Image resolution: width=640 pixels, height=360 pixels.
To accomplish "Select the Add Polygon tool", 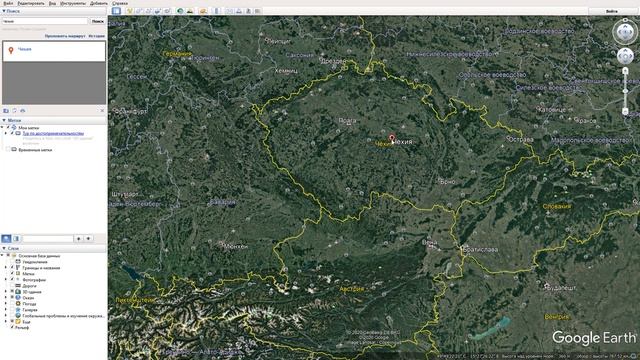I will (x=139, y=11).
